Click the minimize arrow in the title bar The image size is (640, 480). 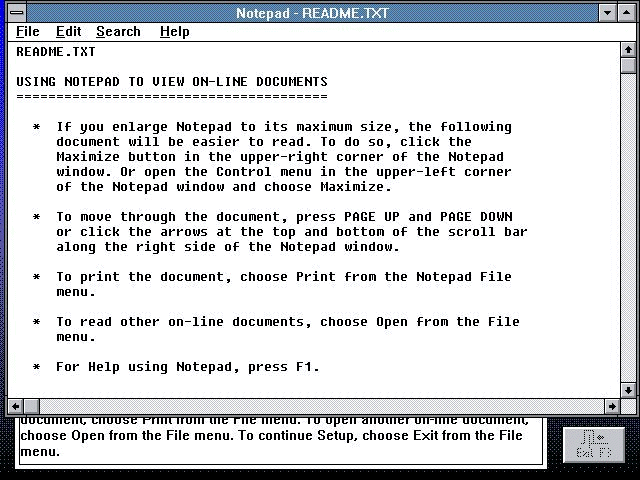click(x=607, y=13)
